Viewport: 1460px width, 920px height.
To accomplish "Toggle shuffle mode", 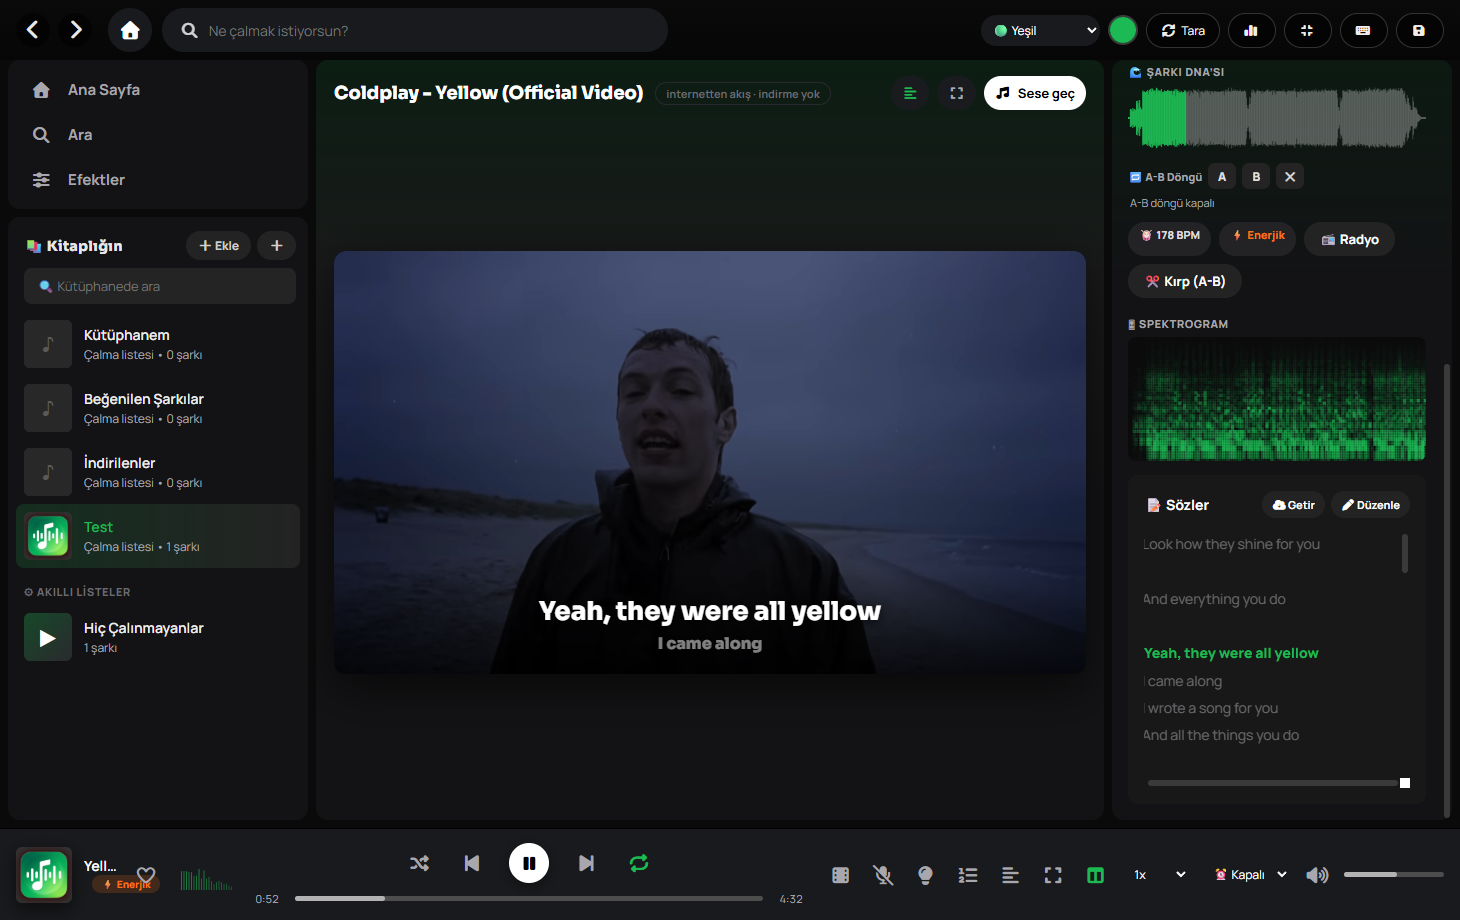I will (x=419, y=863).
